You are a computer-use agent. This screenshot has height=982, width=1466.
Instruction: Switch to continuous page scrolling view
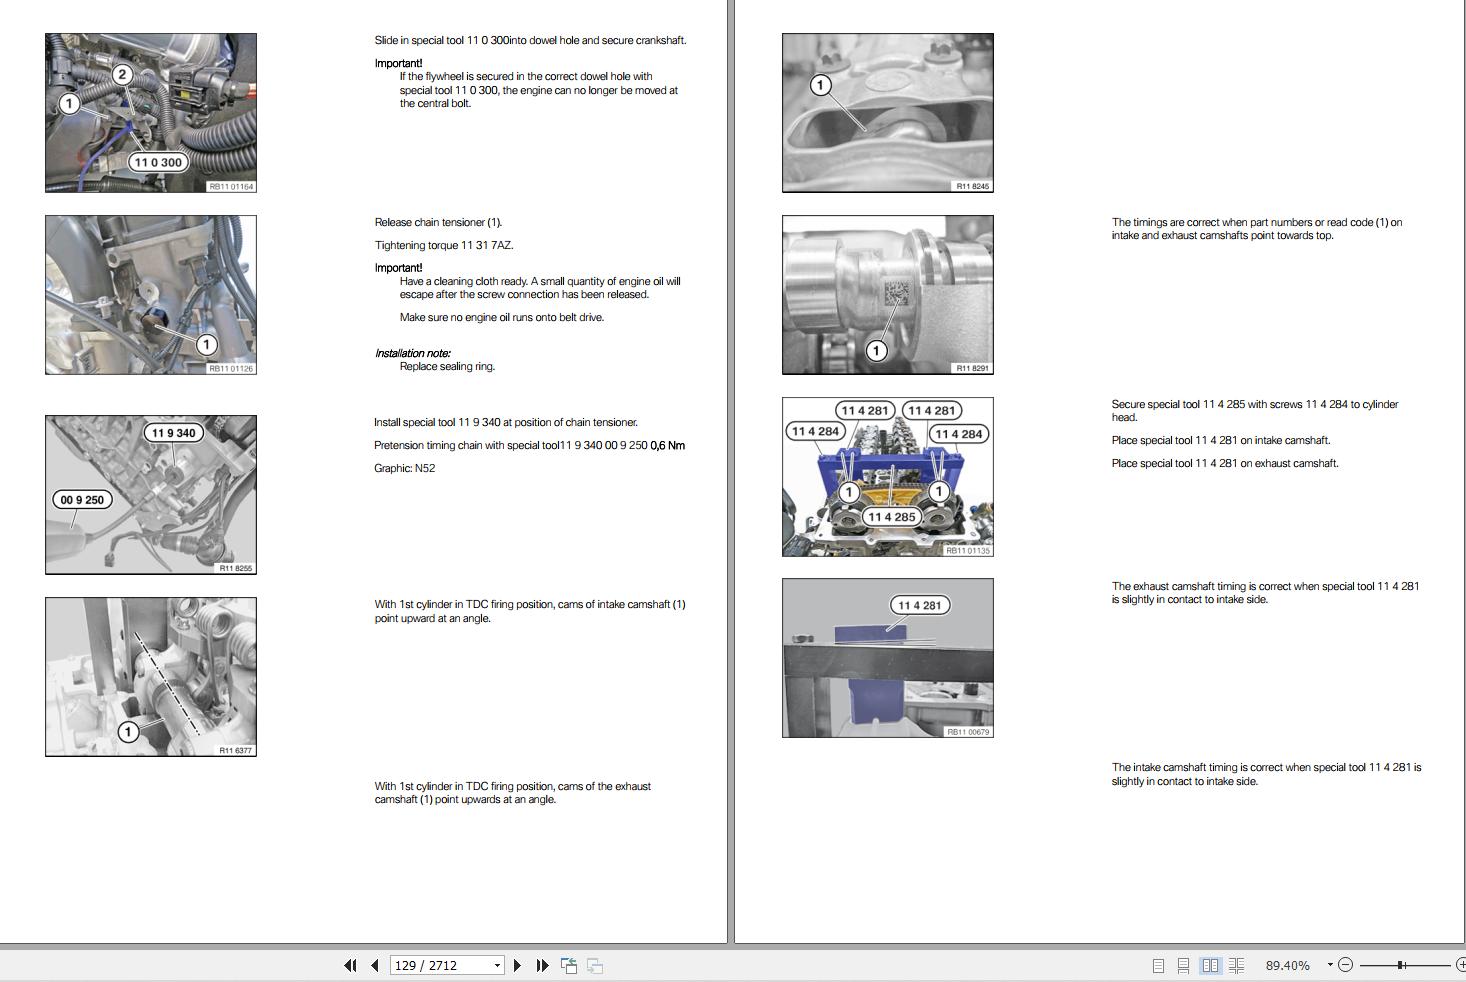click(1183, 965)
